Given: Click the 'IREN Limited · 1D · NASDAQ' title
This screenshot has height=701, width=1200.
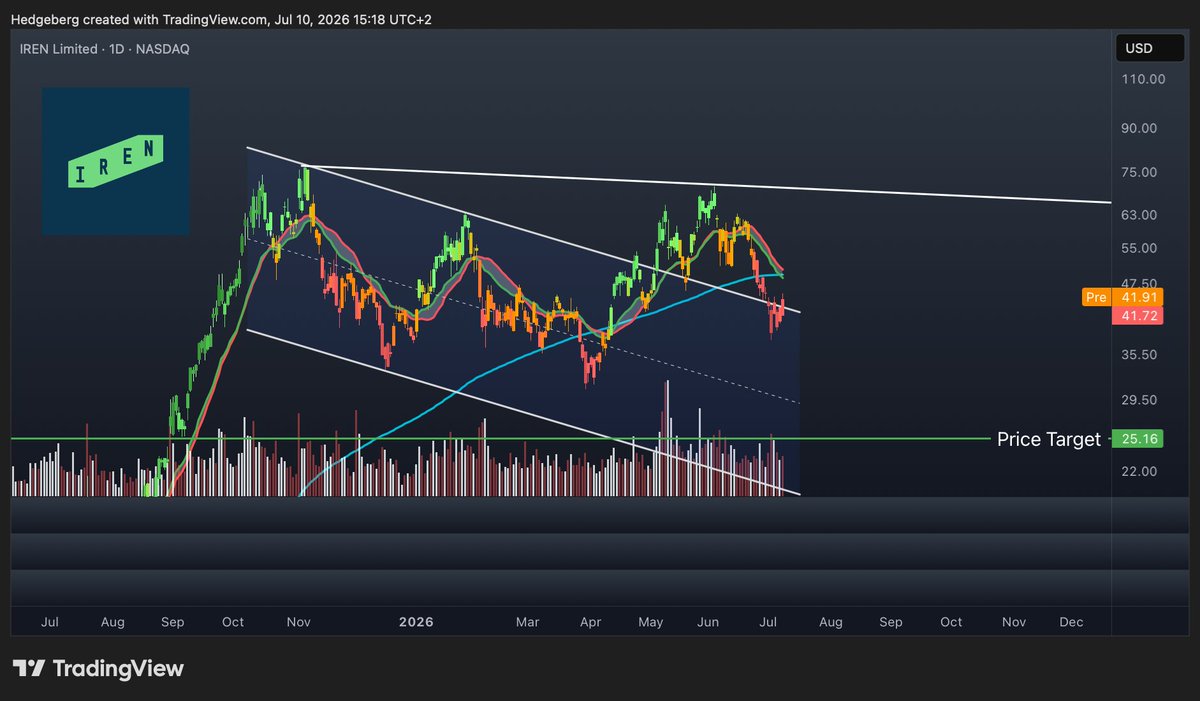Looking at the screenshot, I should click(x=104, y=48).
